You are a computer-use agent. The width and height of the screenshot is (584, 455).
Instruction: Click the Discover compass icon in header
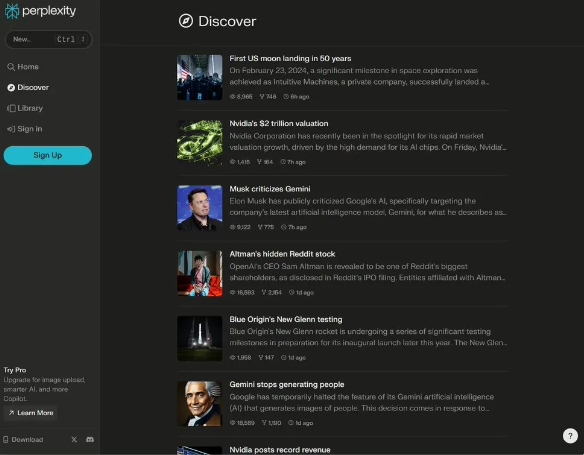click(186, 21)
